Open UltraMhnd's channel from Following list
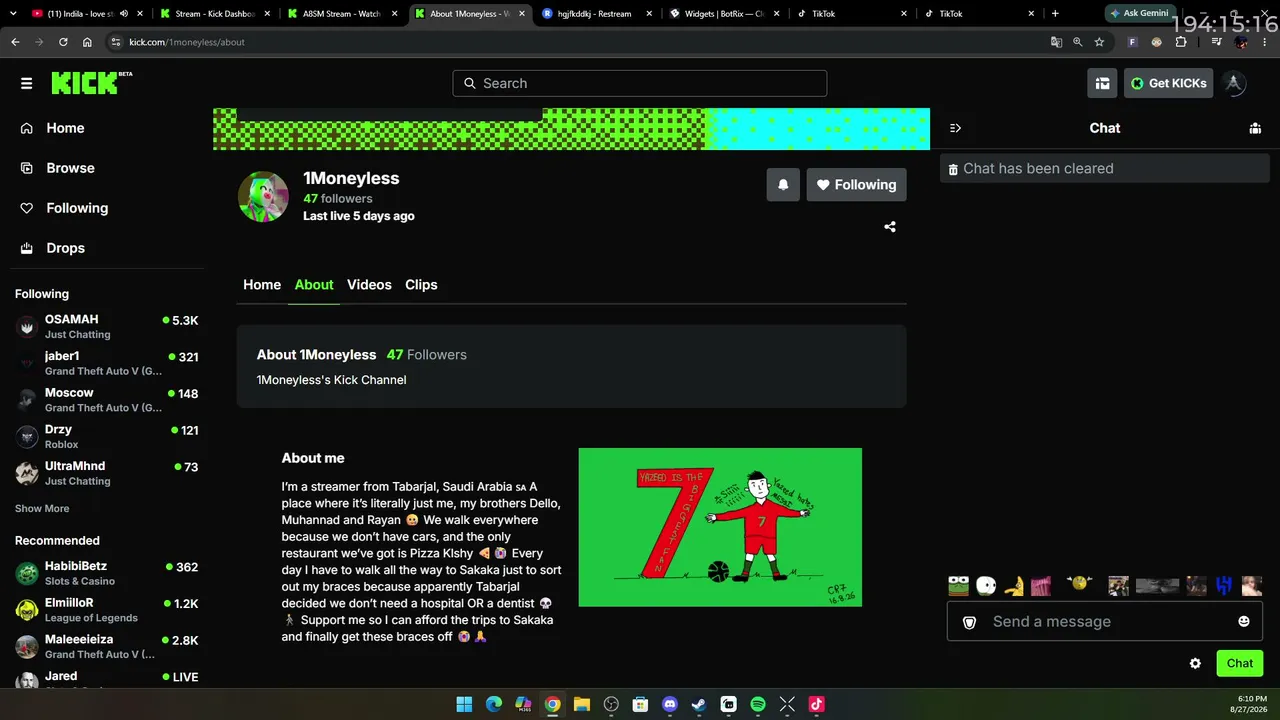Image resolution: width=1280 pixels, height=720 pixels. pos(106,473)
